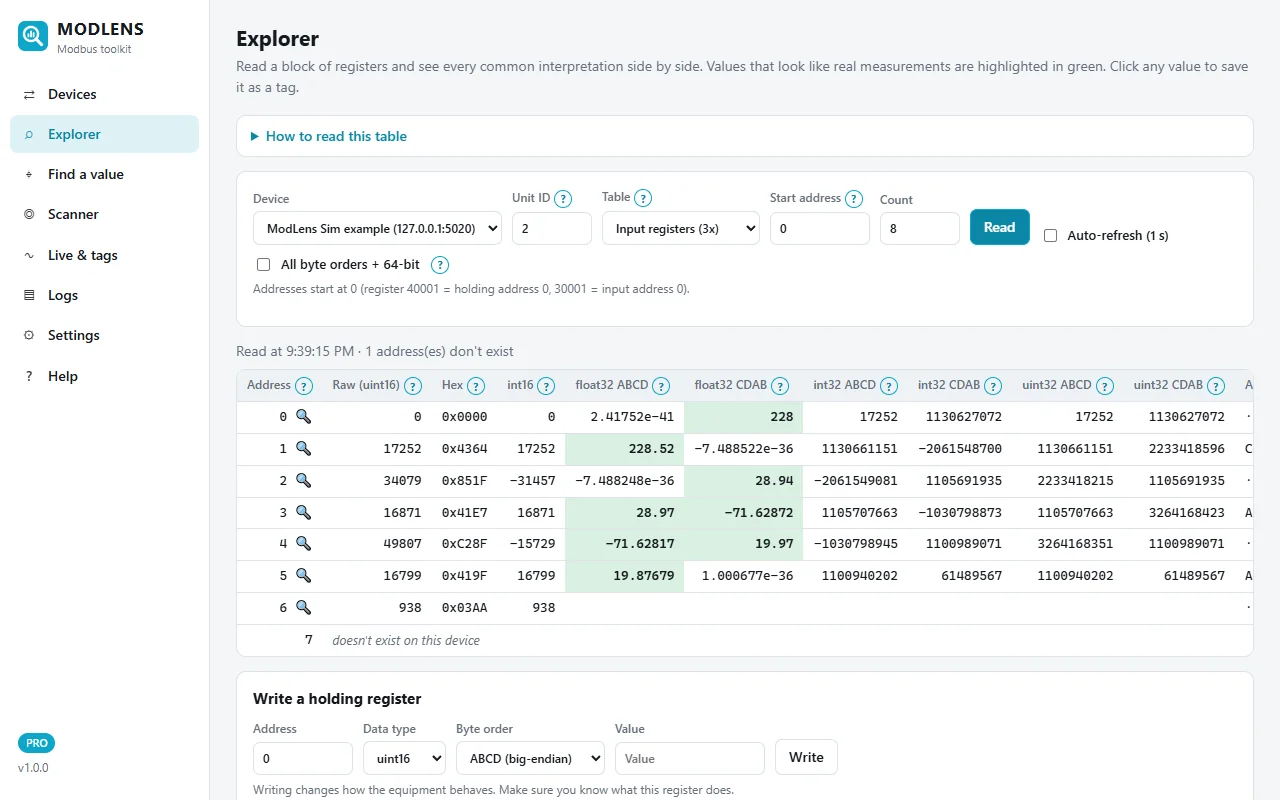
Task: Open the Input registers table dropdown
Action: [681, 228]
